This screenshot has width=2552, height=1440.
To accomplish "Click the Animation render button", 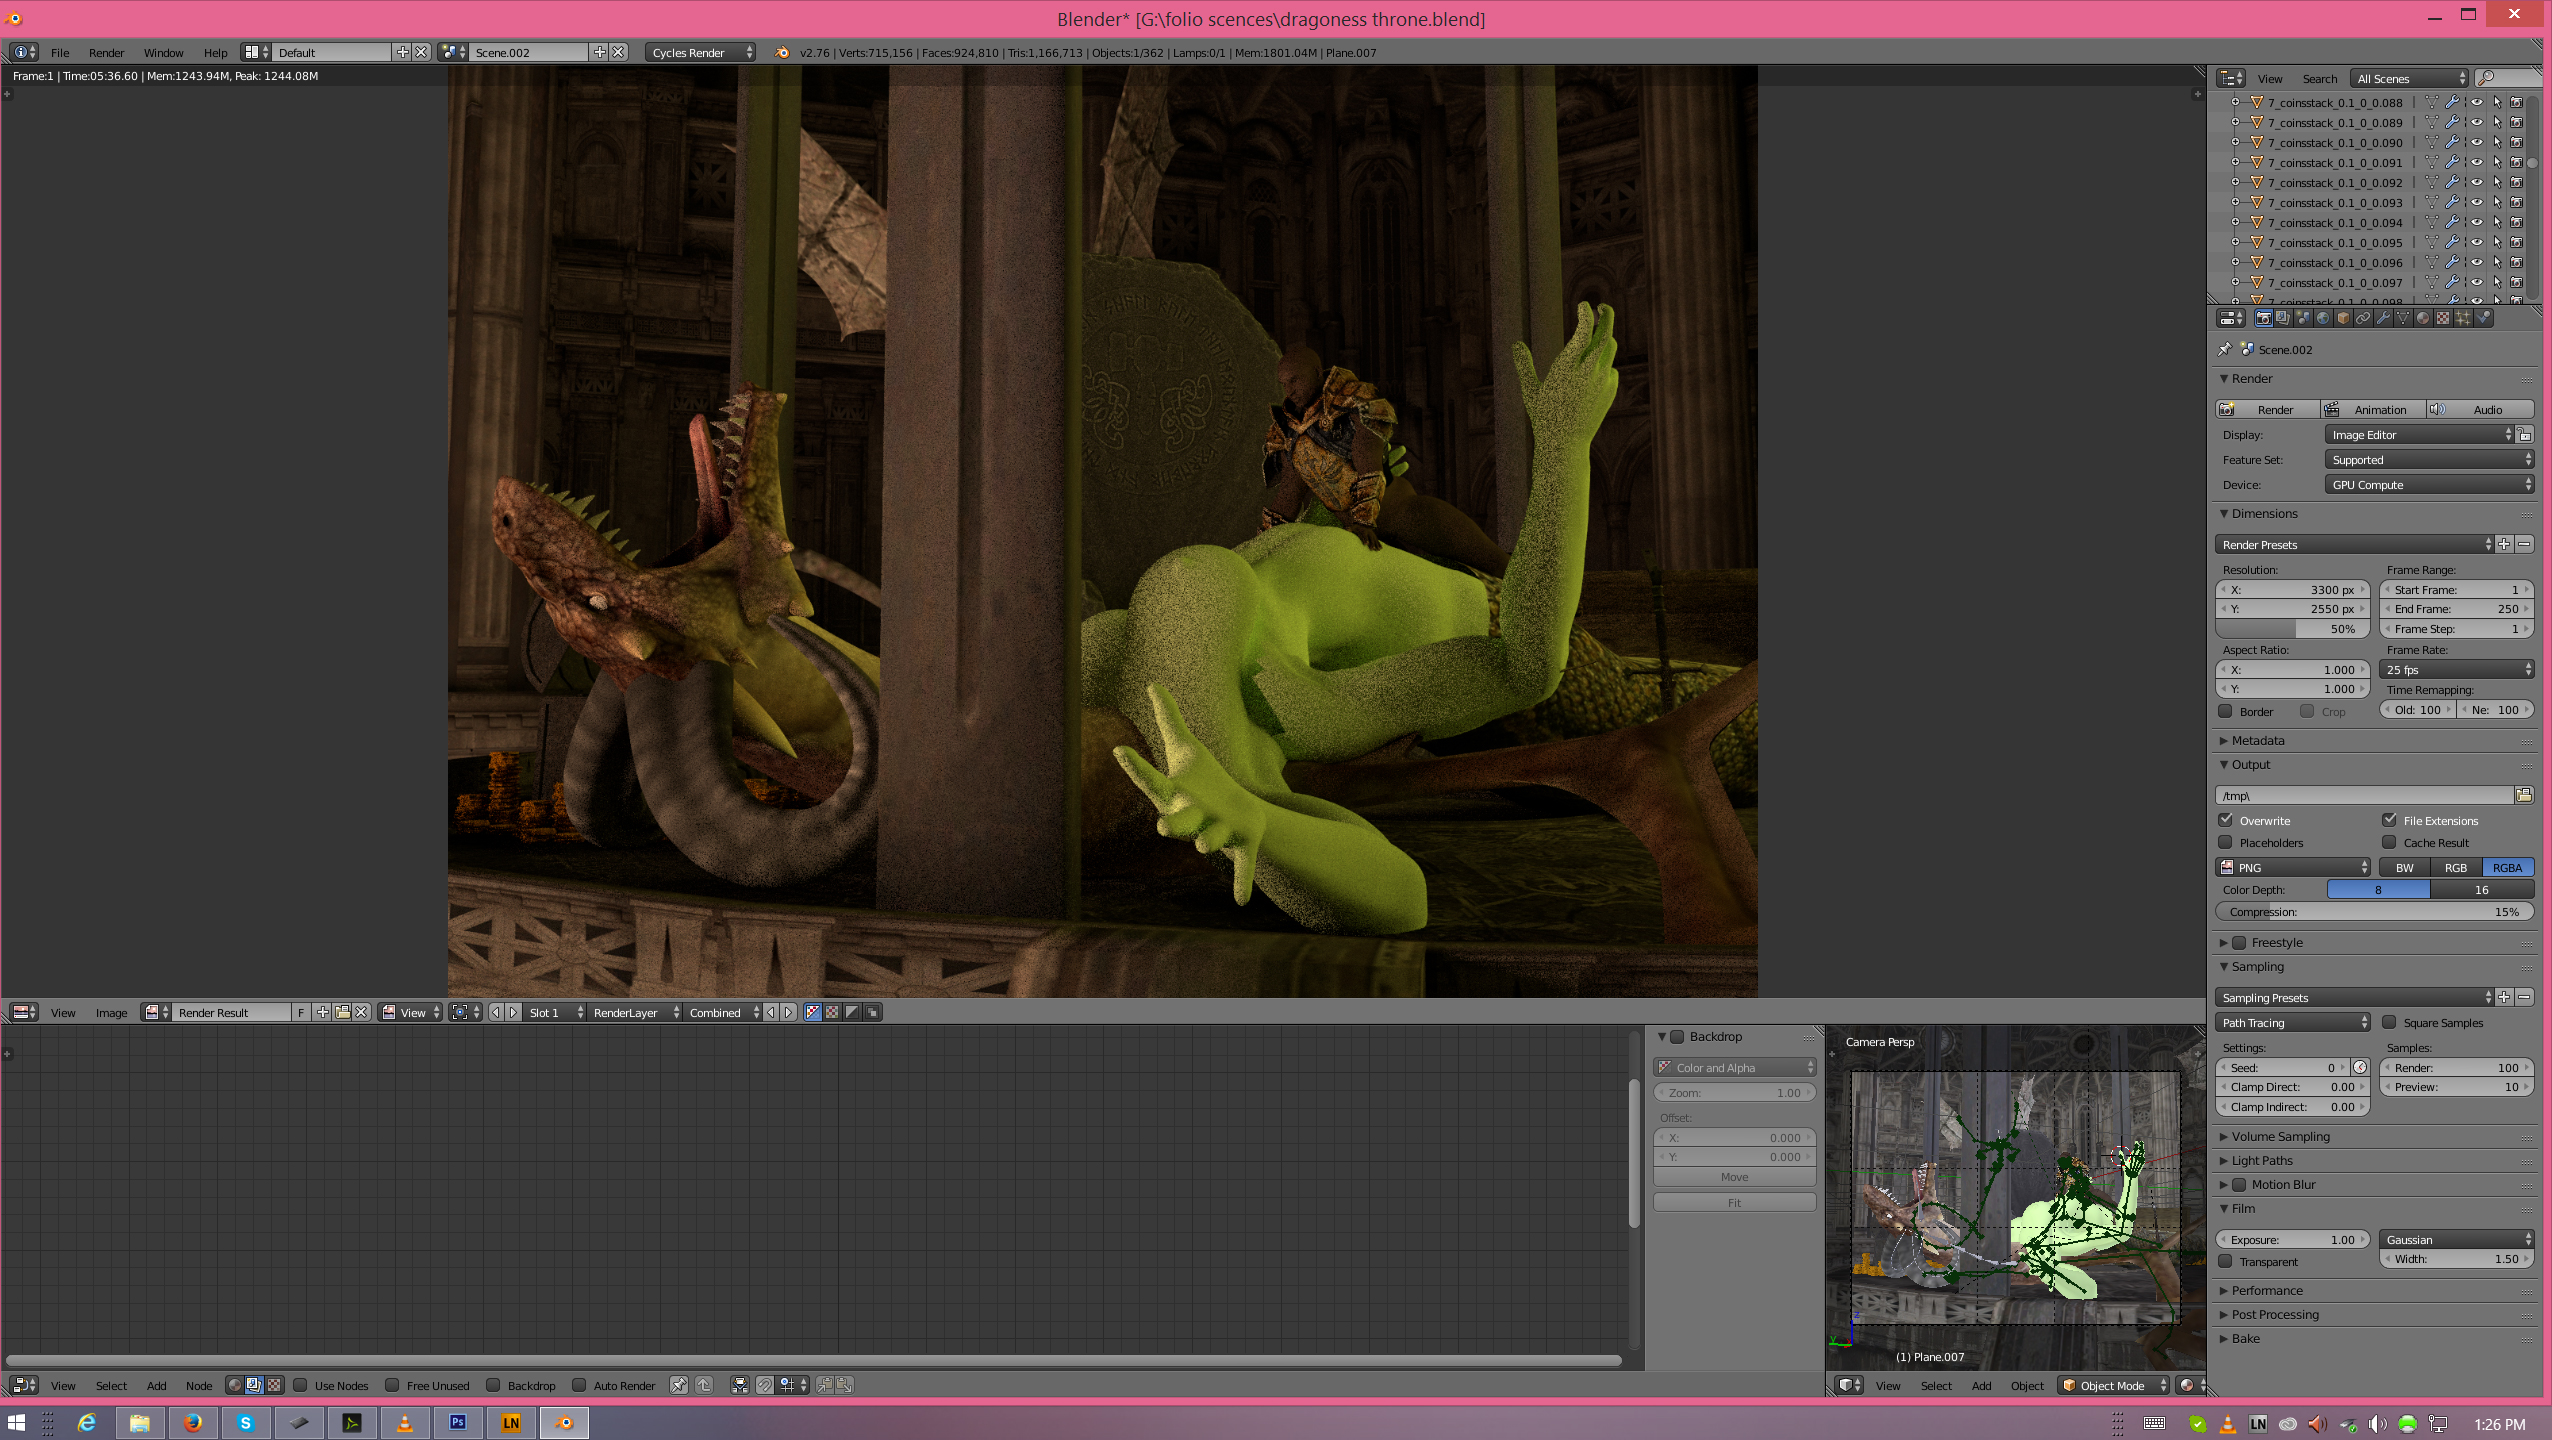I will [2372, 410].
